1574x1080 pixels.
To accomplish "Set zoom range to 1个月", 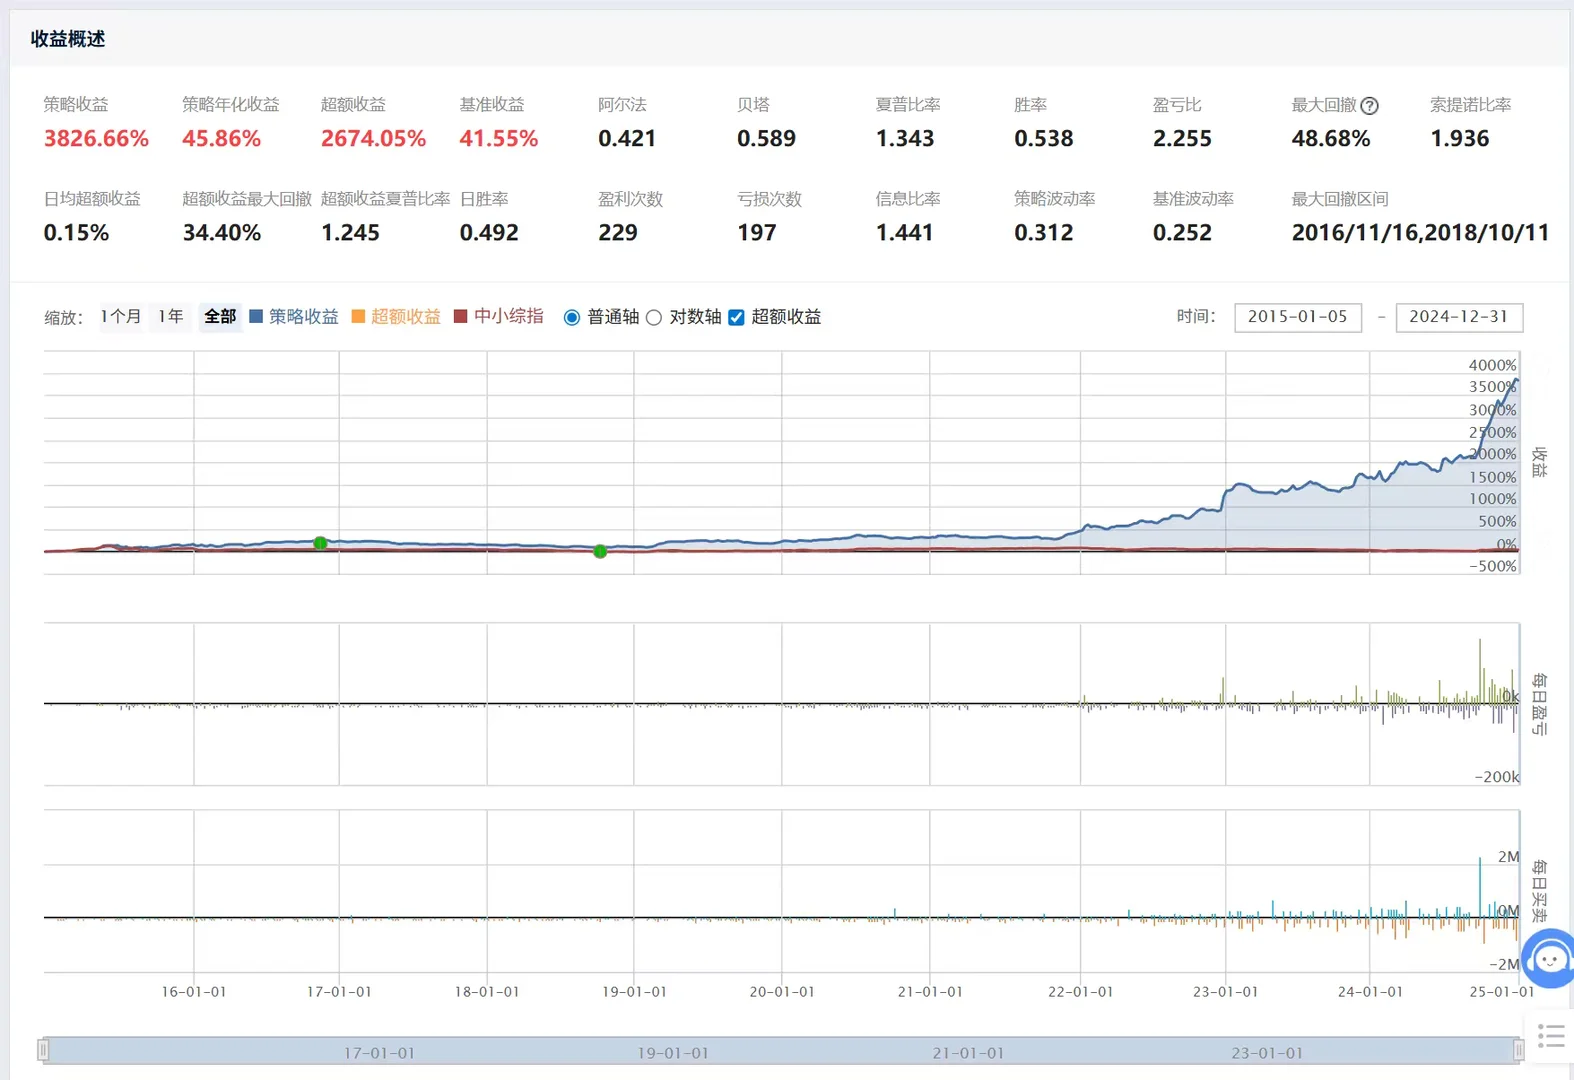I will coord(121,317).
